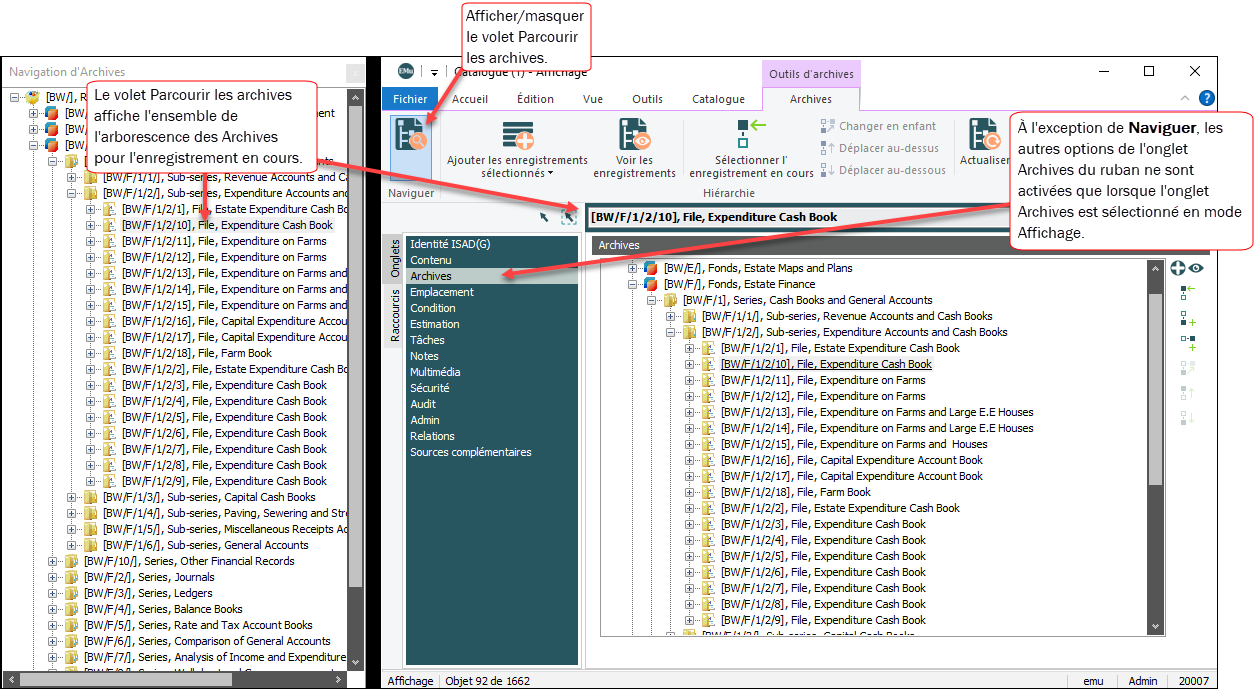Click Ajouter les enregistrements sélectionnés icon
1258x689 pixels.
pyautogui.click(x=517, y=135)
